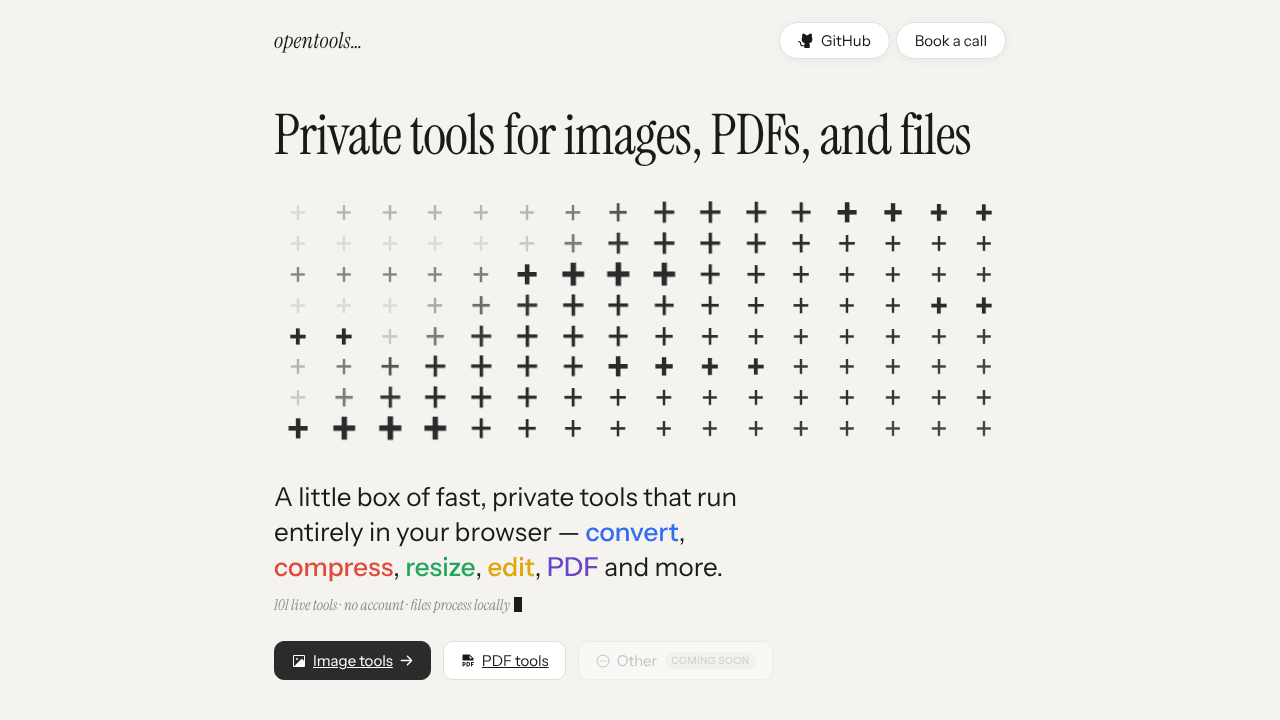
Task: Open the opentools logo link
Action: 317,41
